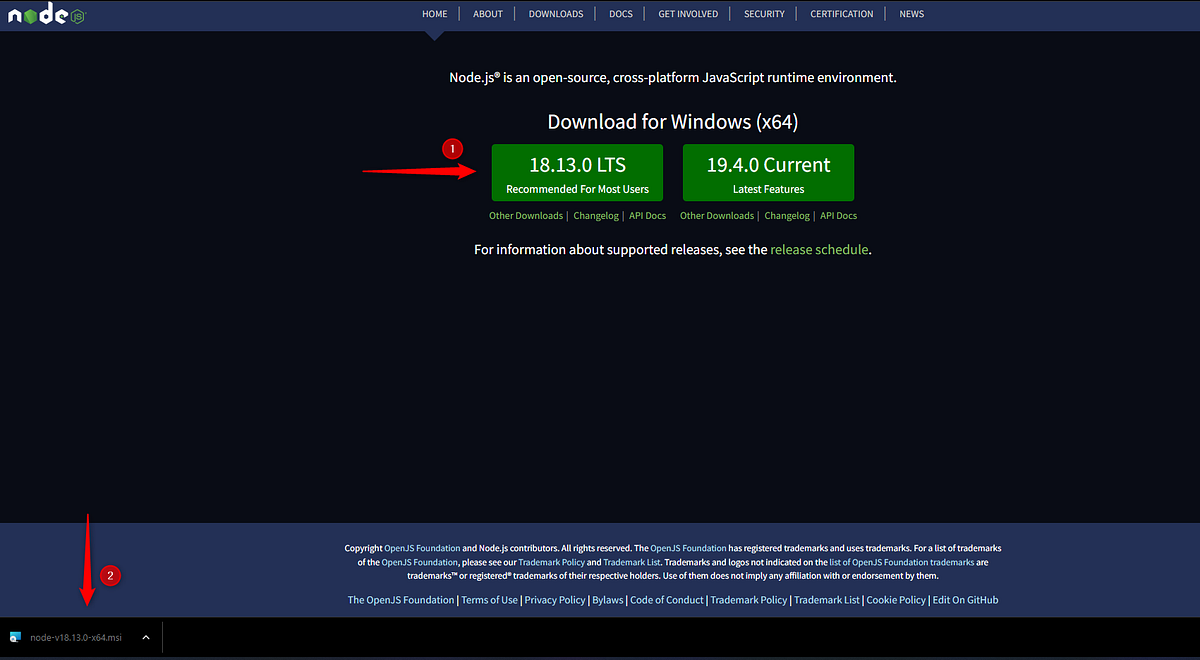The height and width of the screenshot is (660, 1200).
Task: Select the HOME navigation item
Action: pos(434,13)
